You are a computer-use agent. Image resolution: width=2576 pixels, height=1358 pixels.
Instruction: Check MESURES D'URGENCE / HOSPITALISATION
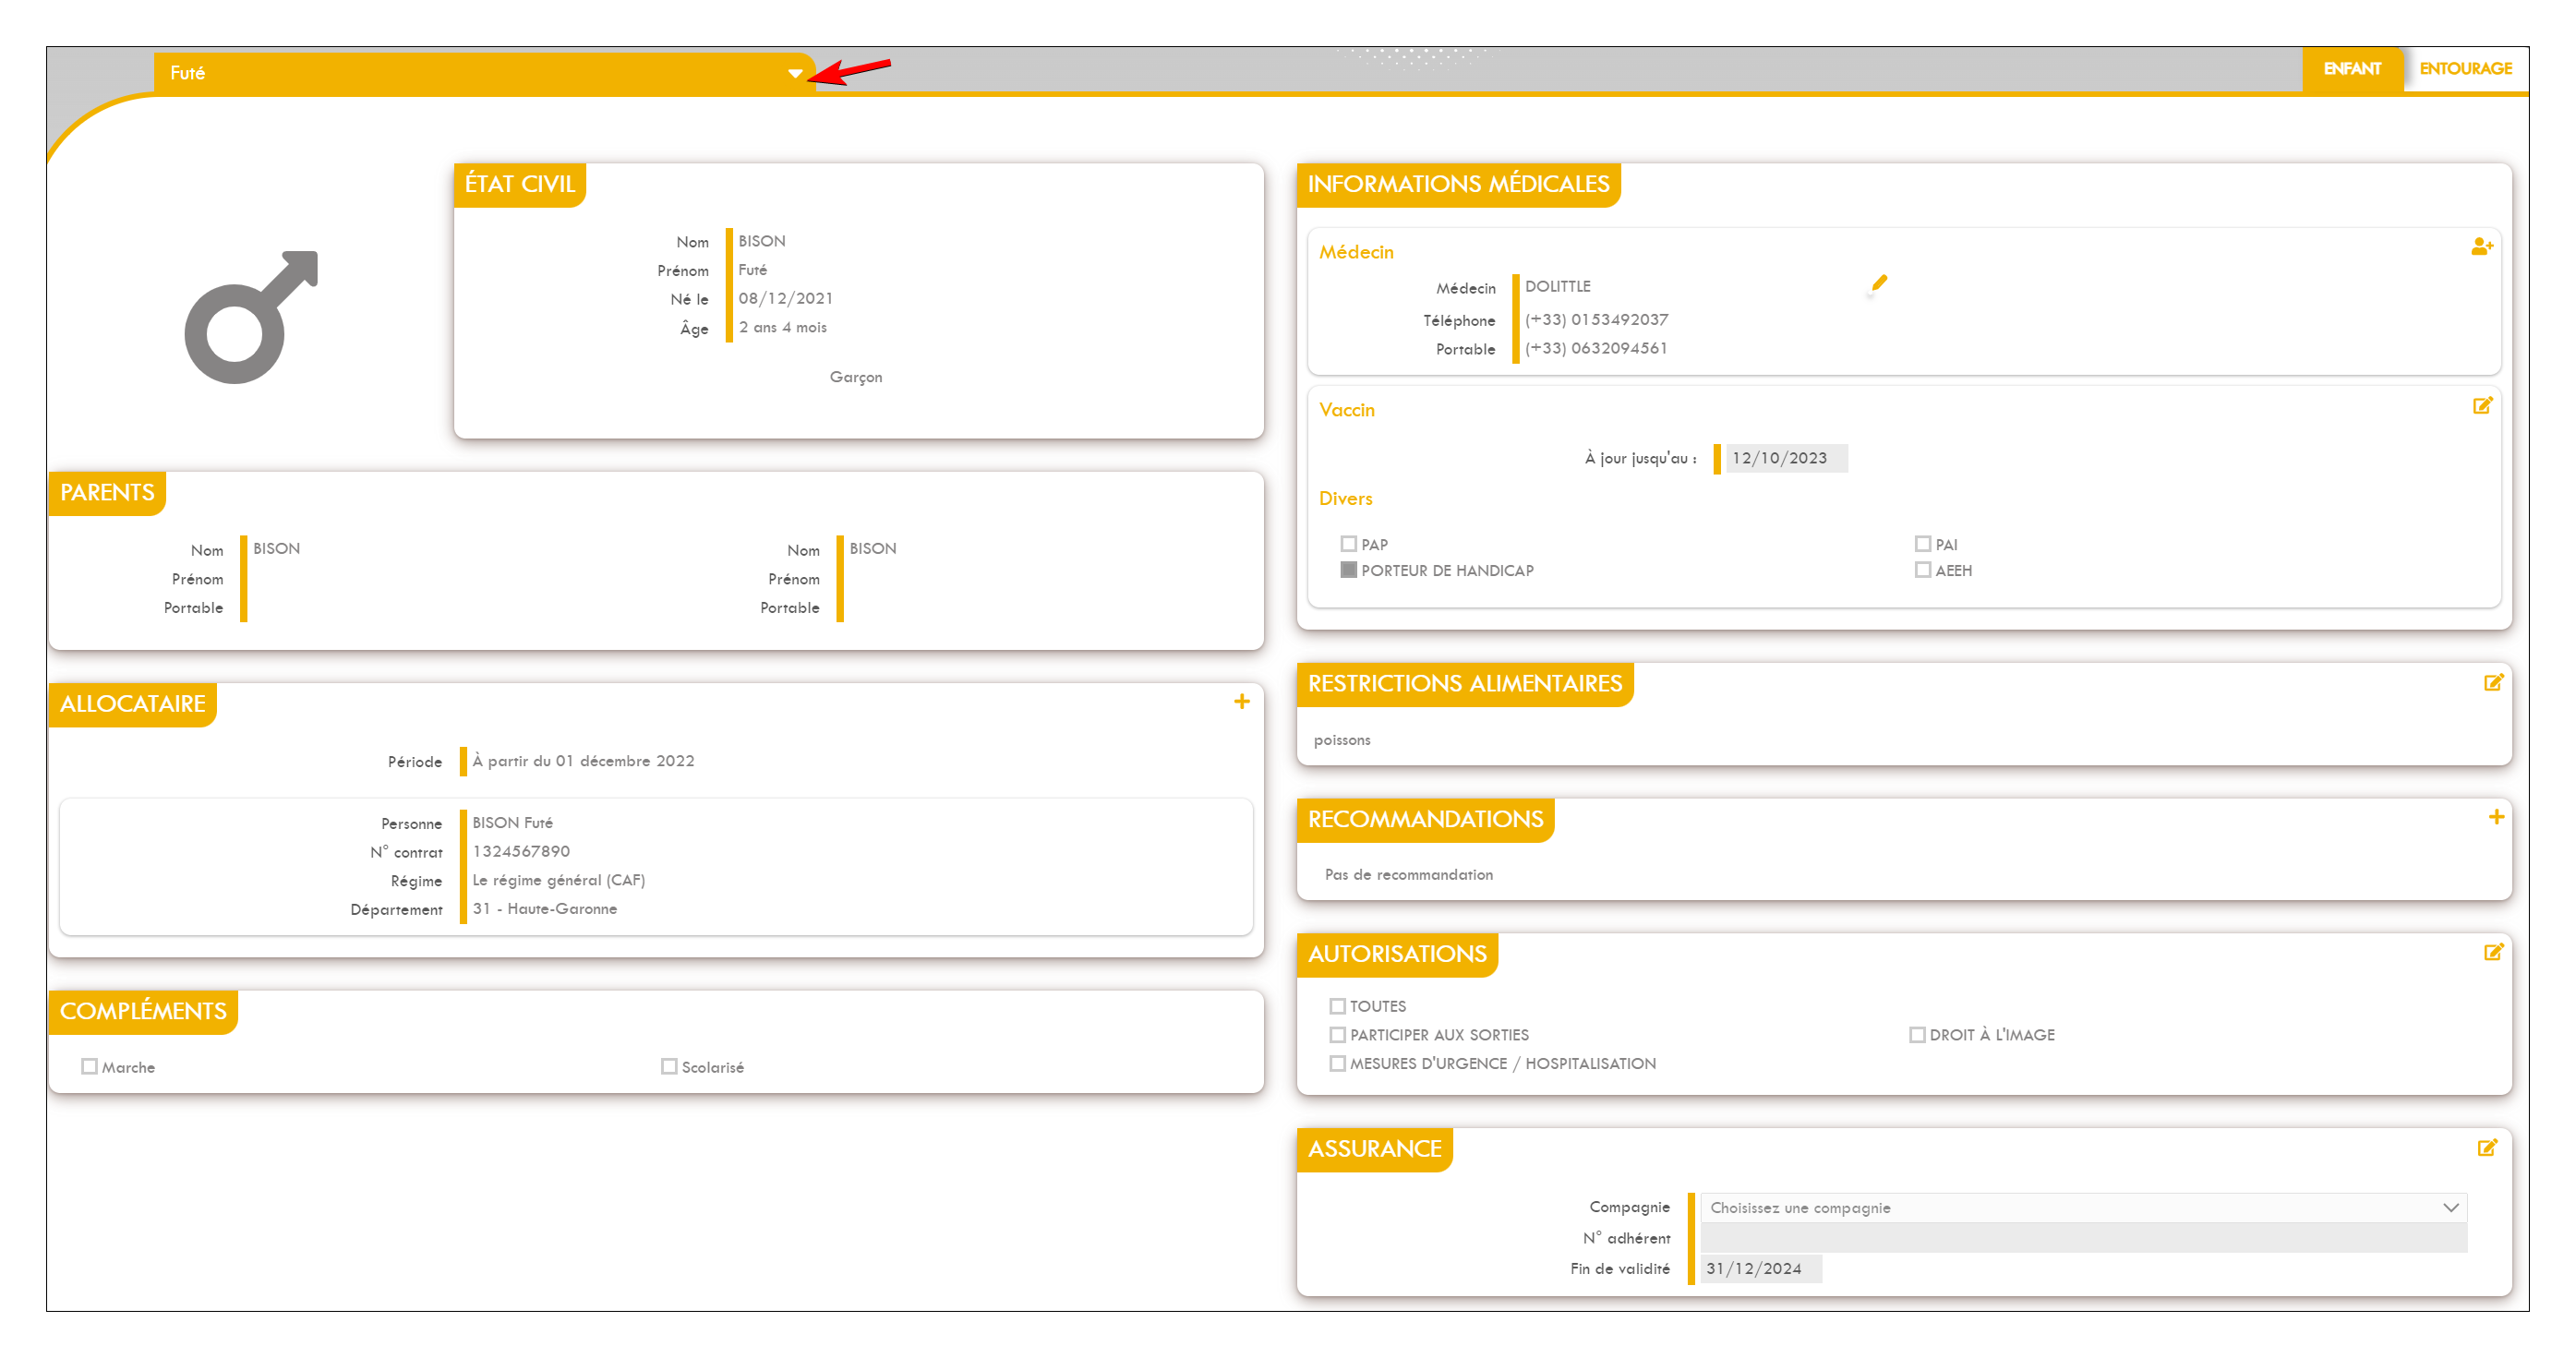[1337, 1064]
